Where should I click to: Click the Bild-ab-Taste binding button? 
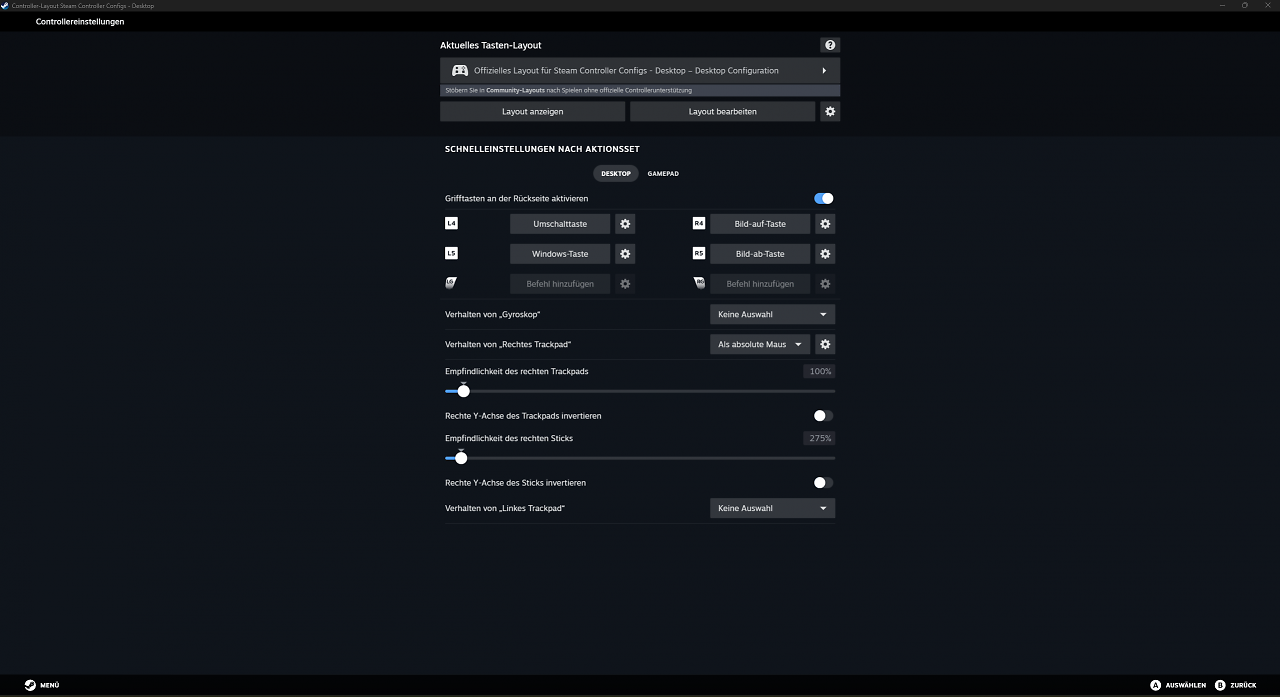[760, 254]
